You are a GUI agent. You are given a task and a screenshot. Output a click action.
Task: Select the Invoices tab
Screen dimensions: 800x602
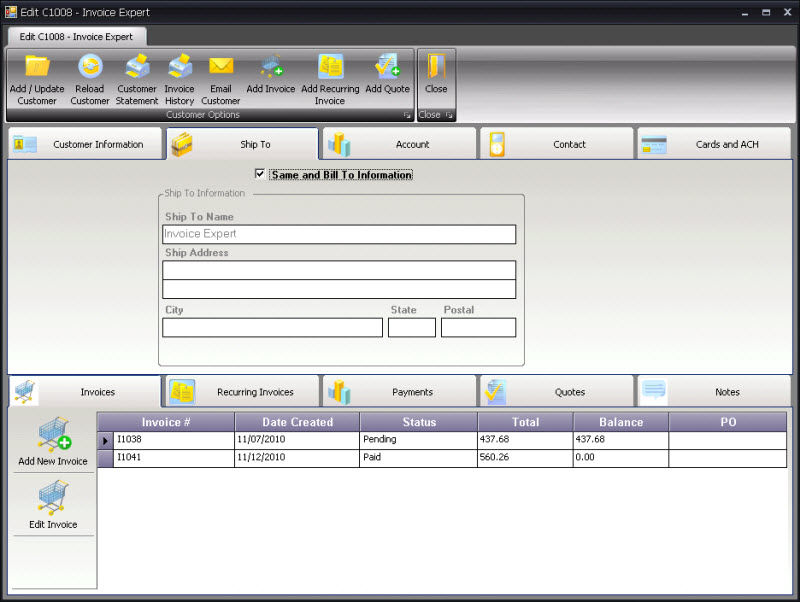pyautogui.click(x=85, y=392)
